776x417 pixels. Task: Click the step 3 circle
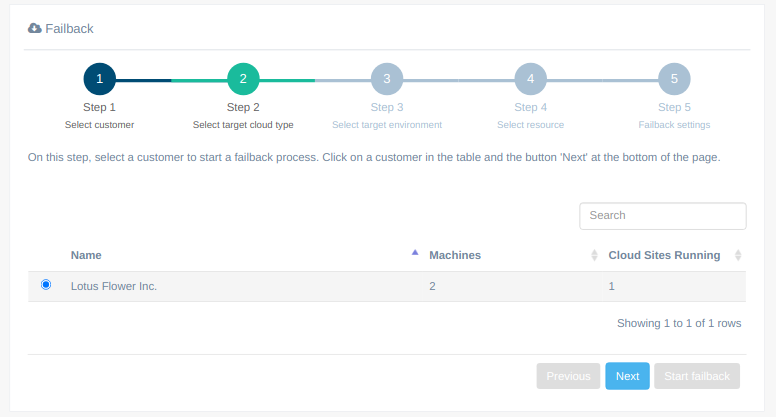point(387,79)
